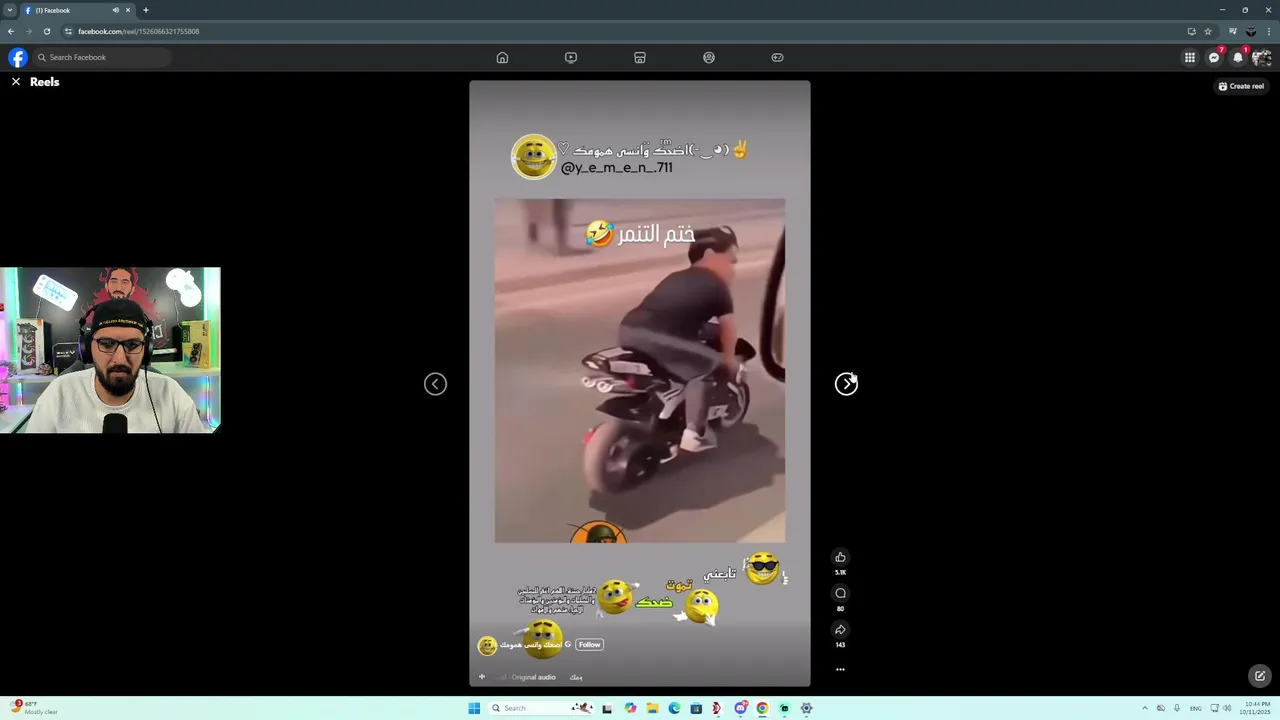This screenshot has width=1280, height=720.
Task: Open the volume speaker tray icon
Action: tap(1227, 708)
